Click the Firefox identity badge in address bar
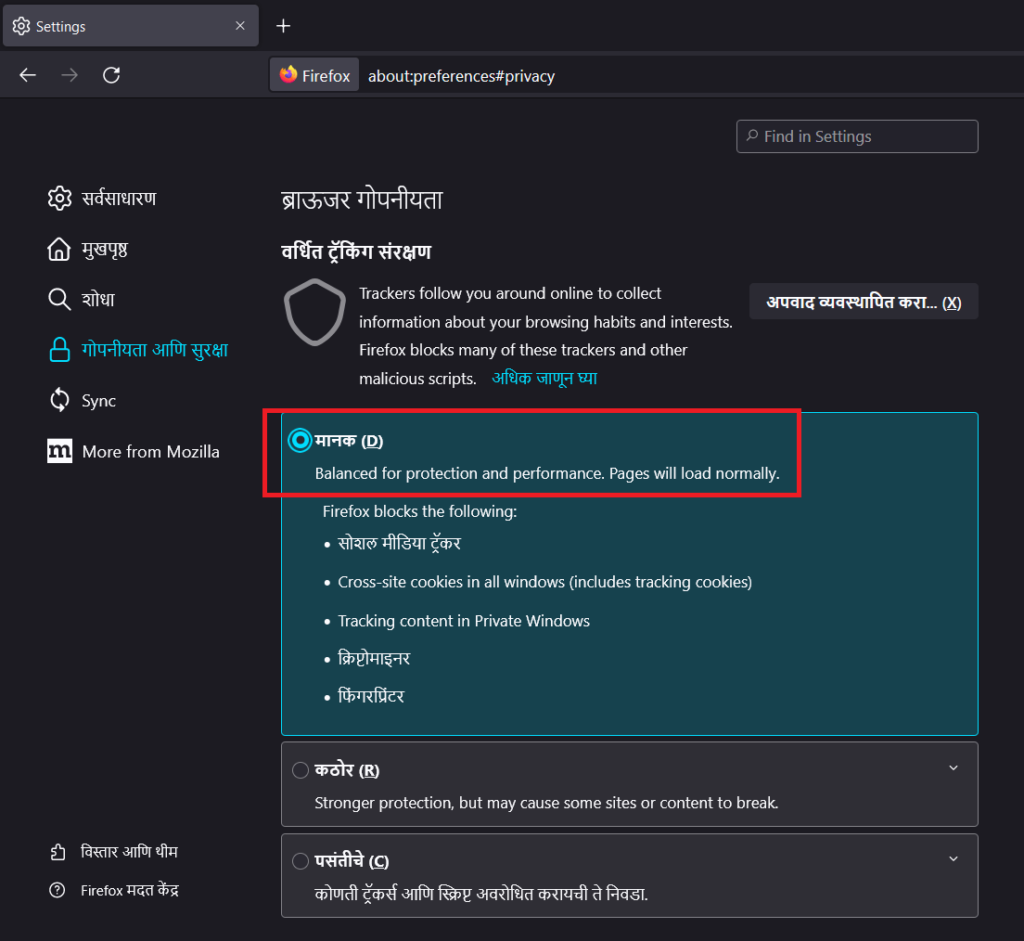 pos(315,76)
